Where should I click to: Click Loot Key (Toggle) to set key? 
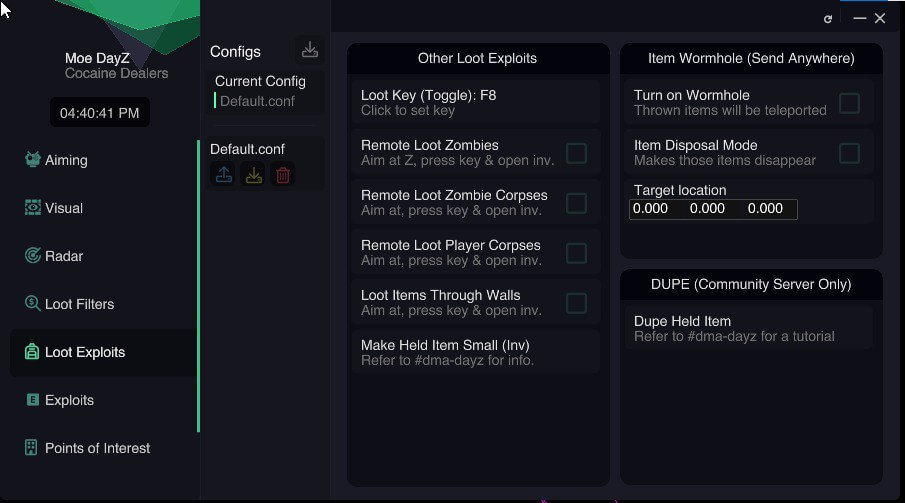476,103
